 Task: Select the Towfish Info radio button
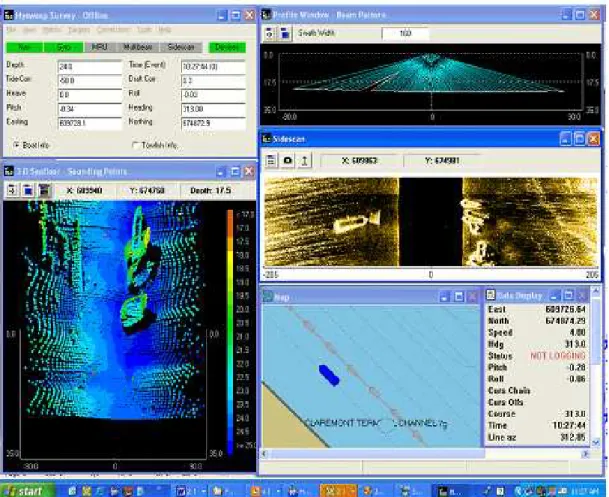click(136, 145)
